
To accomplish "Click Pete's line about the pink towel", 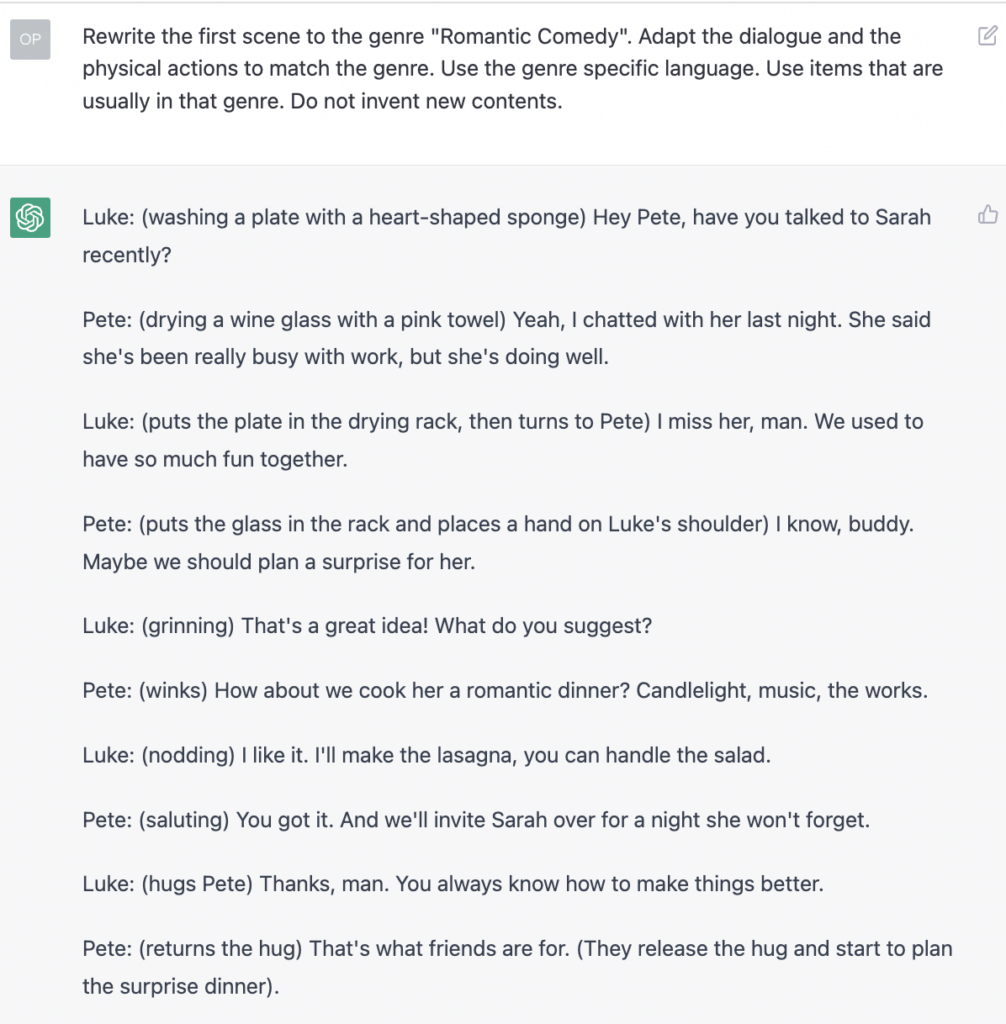I will pyautogui.click(x=507, y=338).
